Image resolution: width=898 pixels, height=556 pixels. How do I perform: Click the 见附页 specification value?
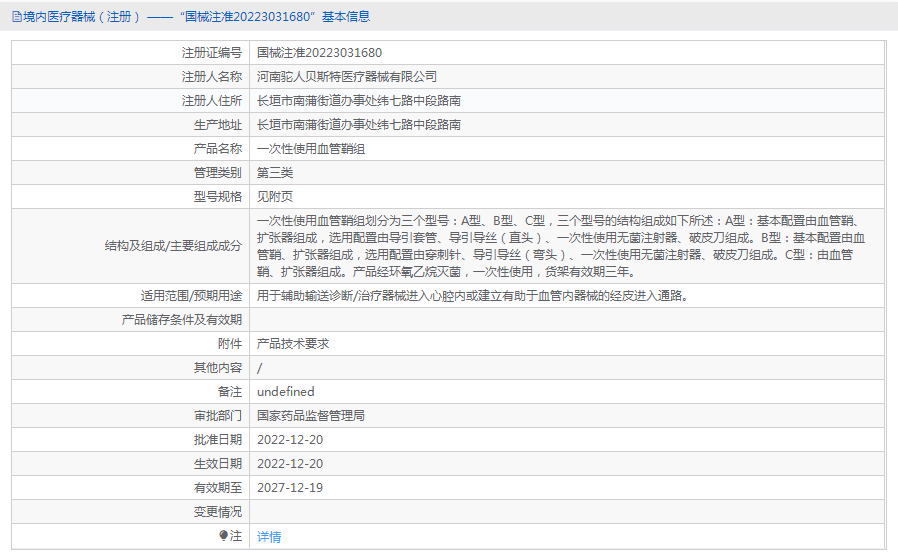[x=274, y=197]
